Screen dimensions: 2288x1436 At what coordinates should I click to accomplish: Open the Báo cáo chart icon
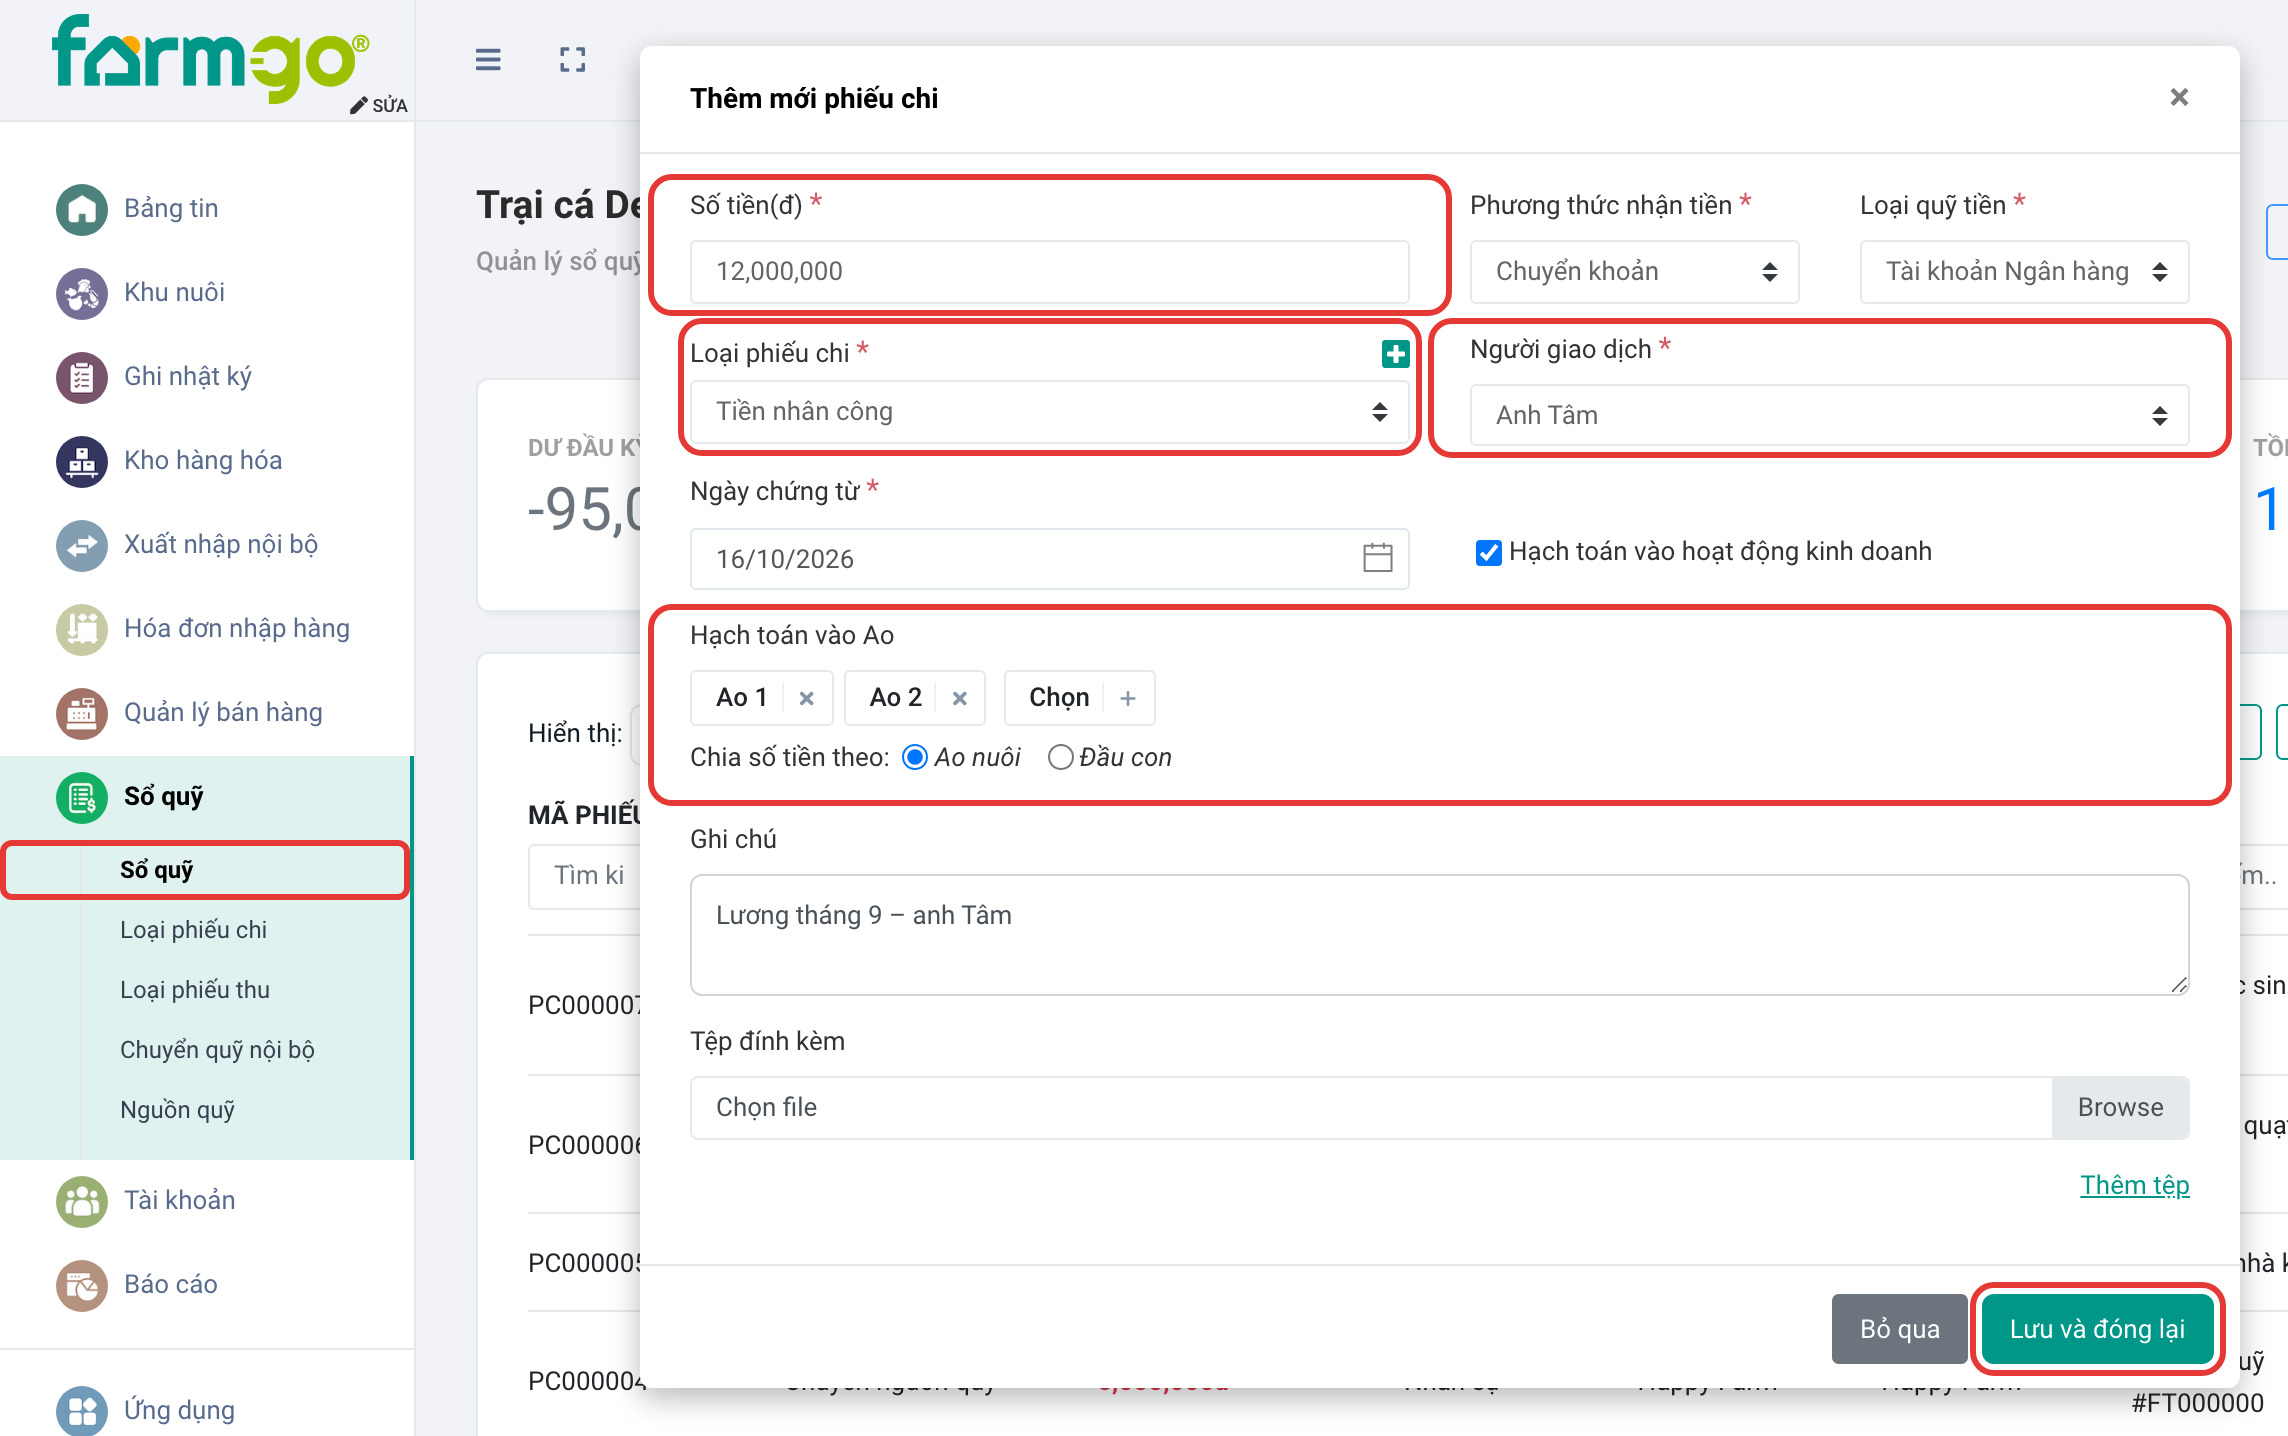(x=82, y=1285)
